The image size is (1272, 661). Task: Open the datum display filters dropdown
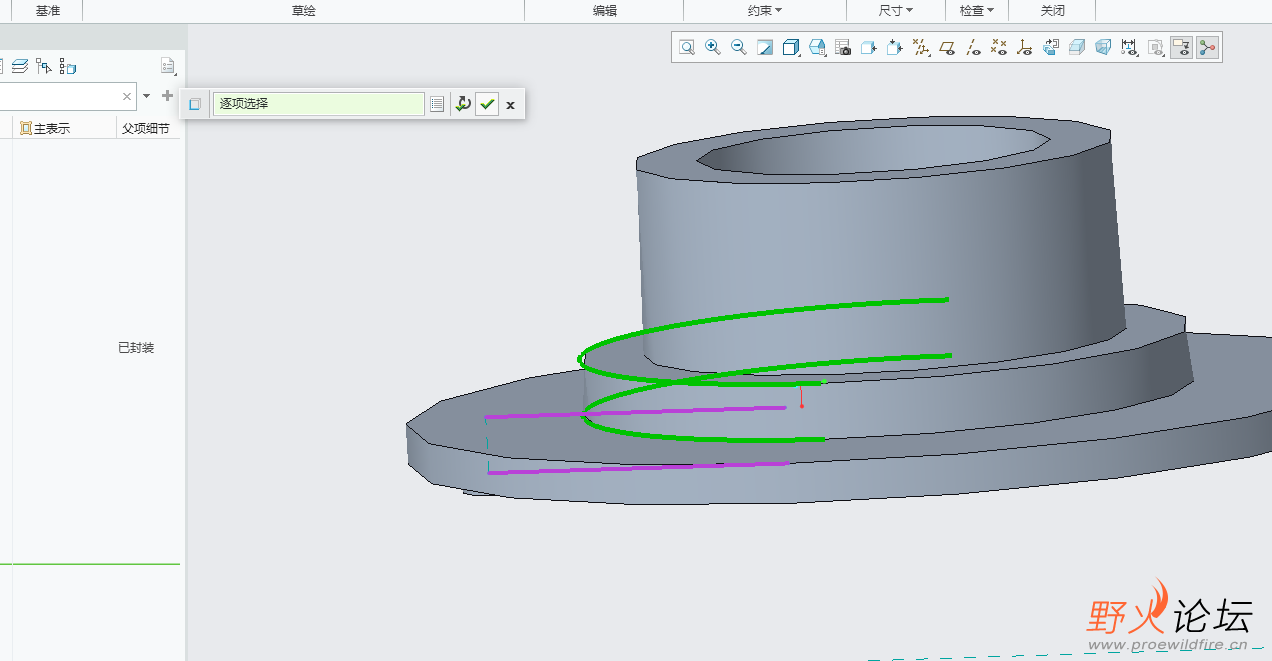tap(921, 47)
